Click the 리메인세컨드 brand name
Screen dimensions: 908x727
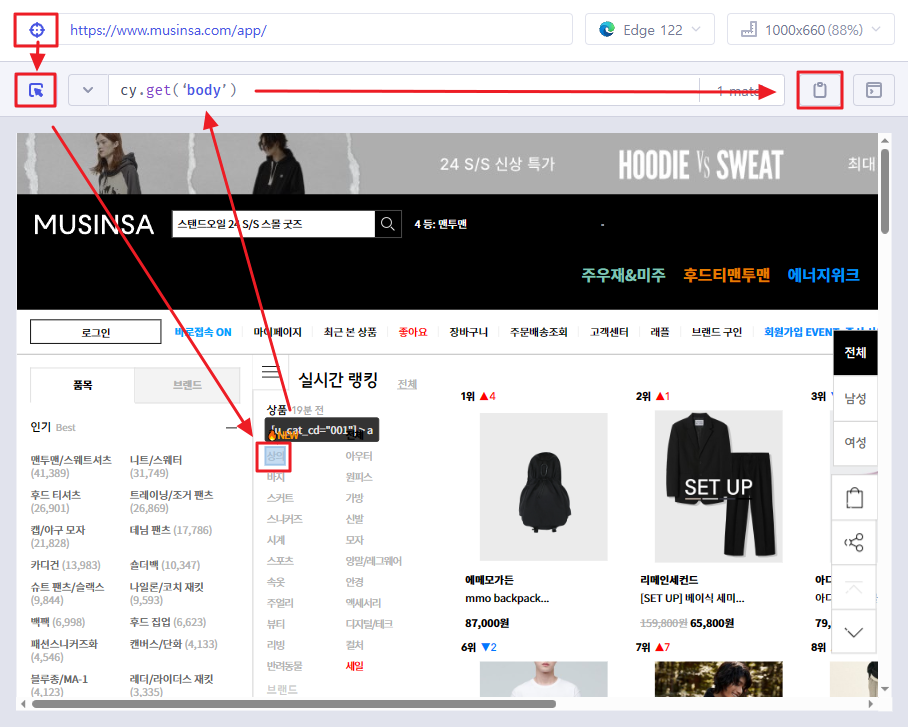669,580
